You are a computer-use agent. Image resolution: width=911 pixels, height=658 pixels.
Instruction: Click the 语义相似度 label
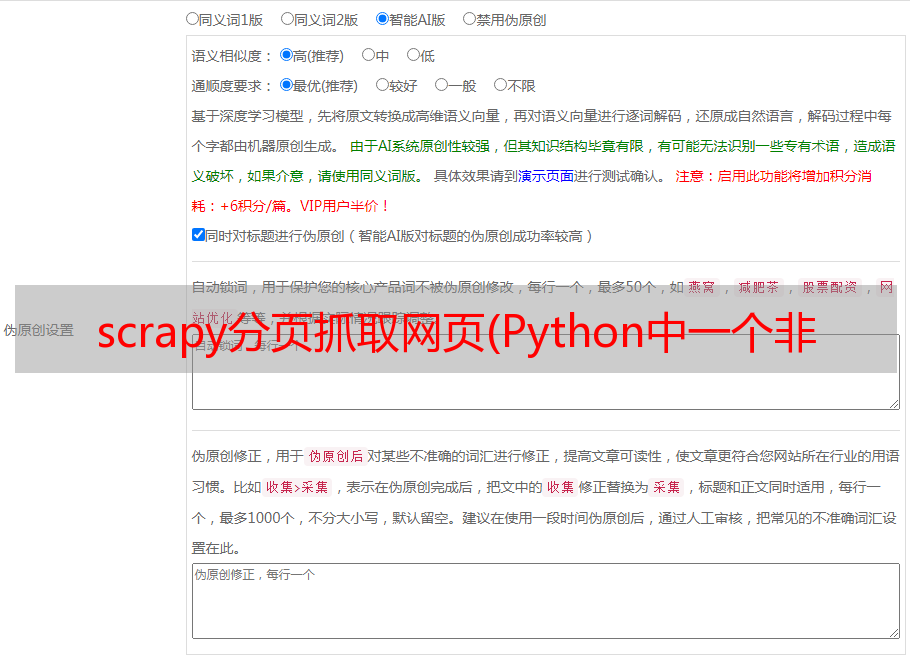(x=231, y=56)
